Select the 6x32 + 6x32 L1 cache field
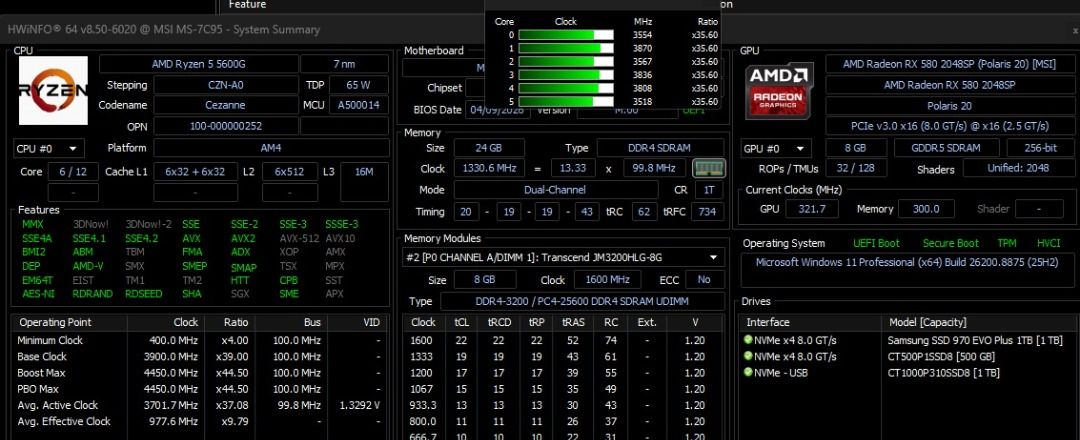The height and width of the screenshot is (440, 1080). pos(196,171)
